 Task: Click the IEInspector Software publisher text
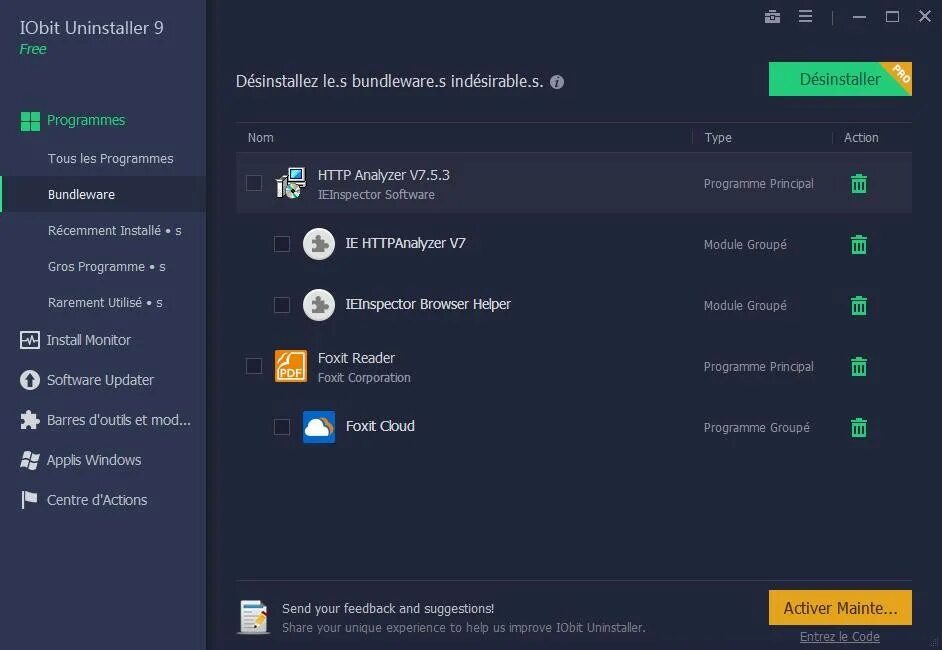coord(376,195)
